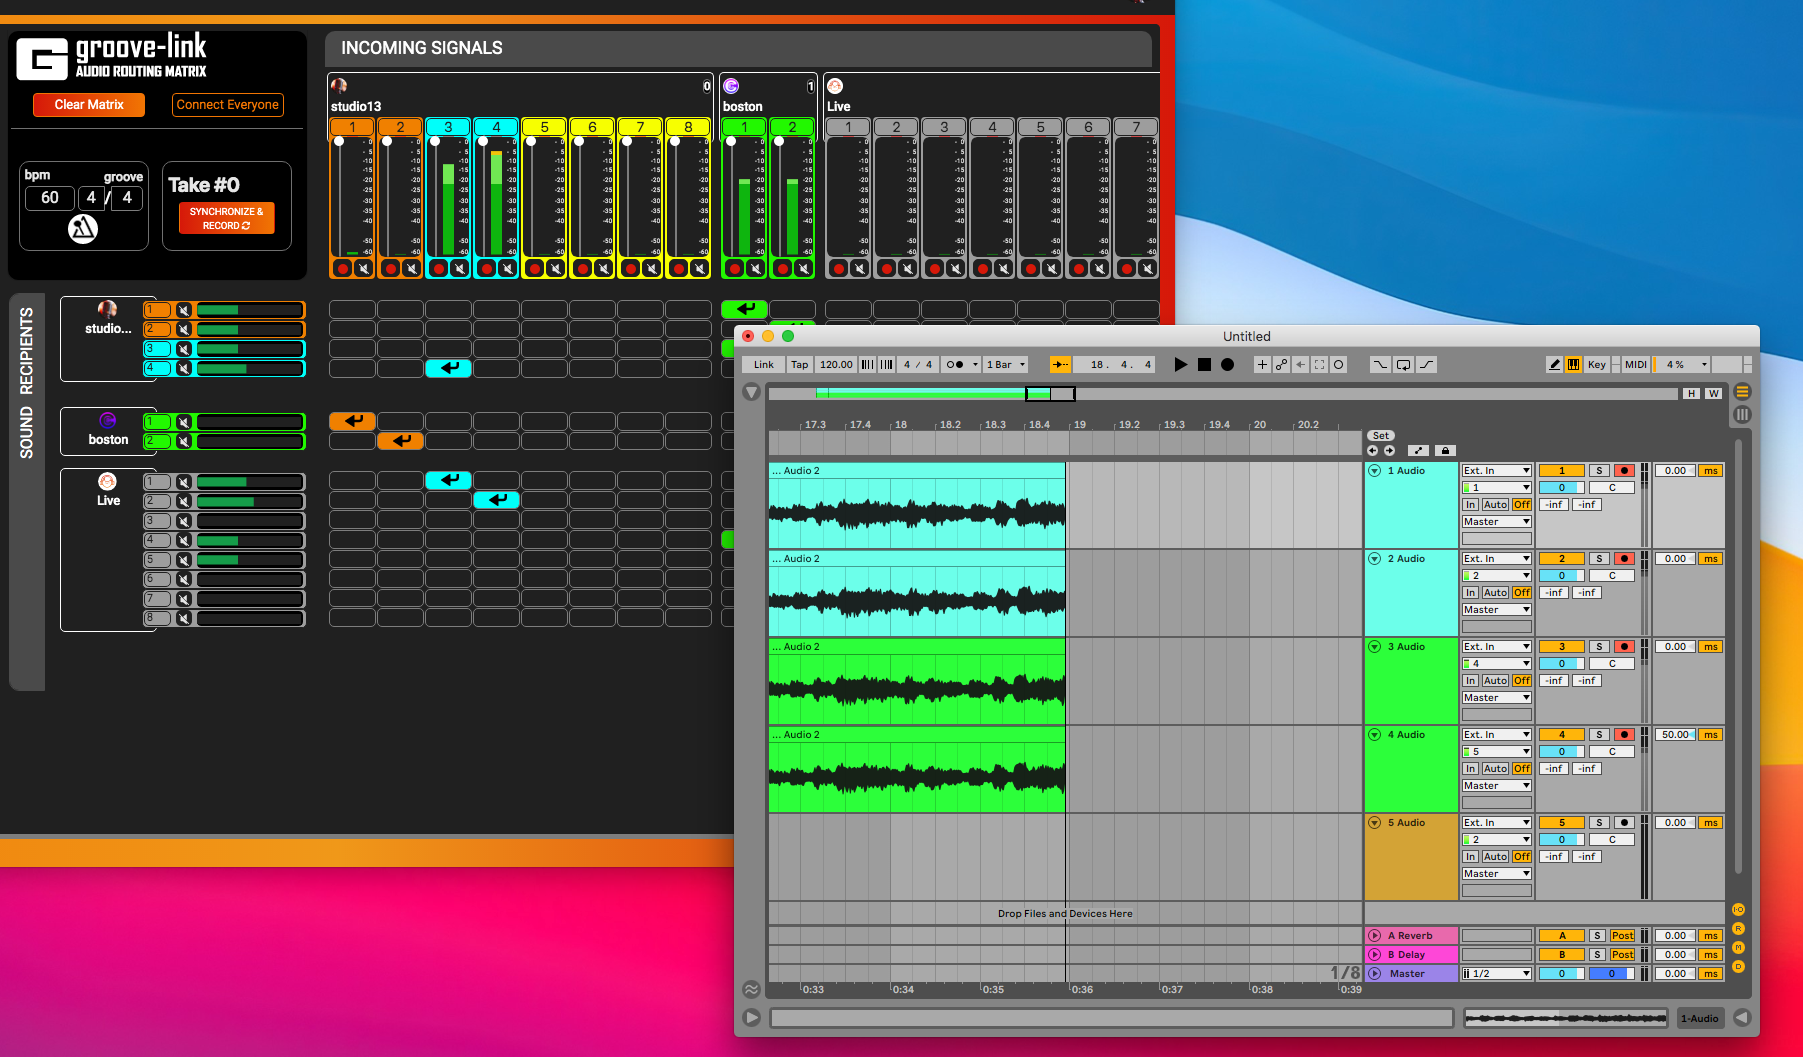Click the Arrangement loop switch
Image resolution: width=1803 pixels, height=1057 pixels.
coord(1404,365)
